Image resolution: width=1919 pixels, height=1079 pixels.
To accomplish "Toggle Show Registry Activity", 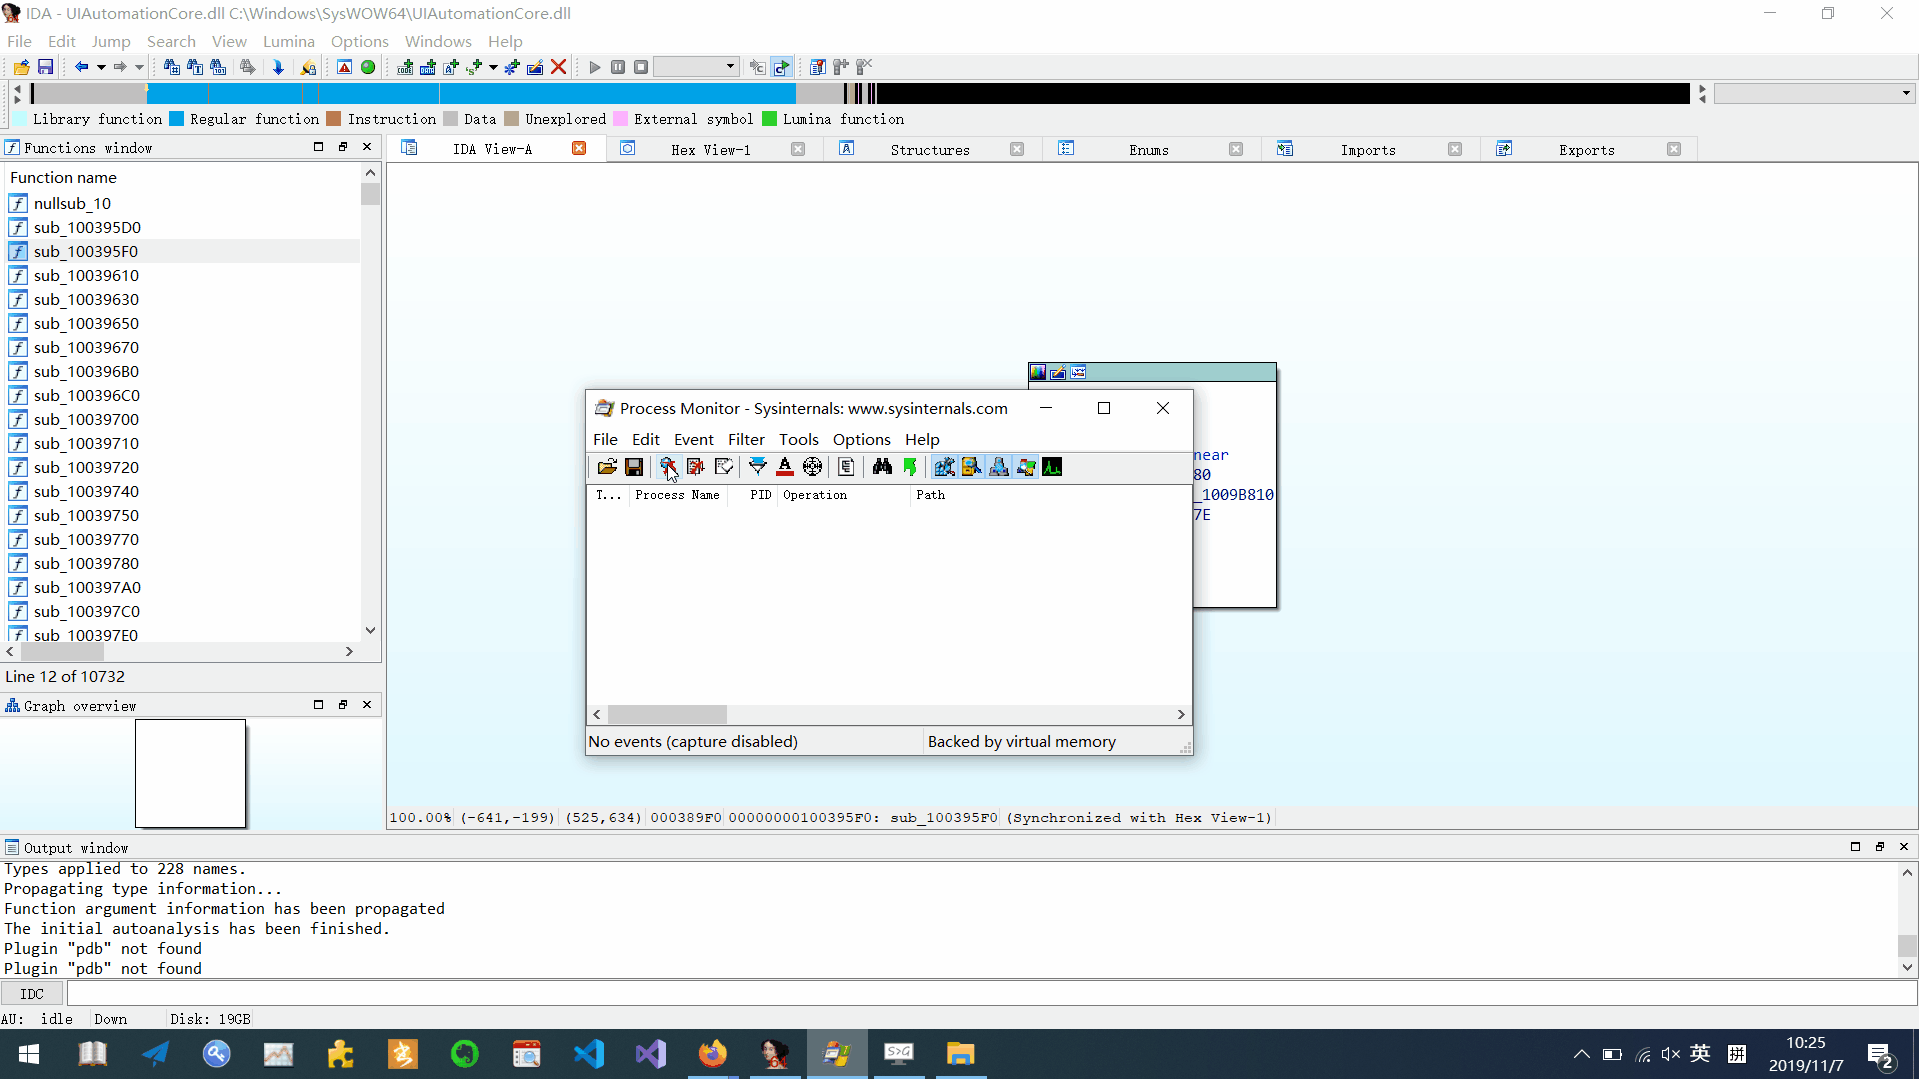I will click(944, 467).
